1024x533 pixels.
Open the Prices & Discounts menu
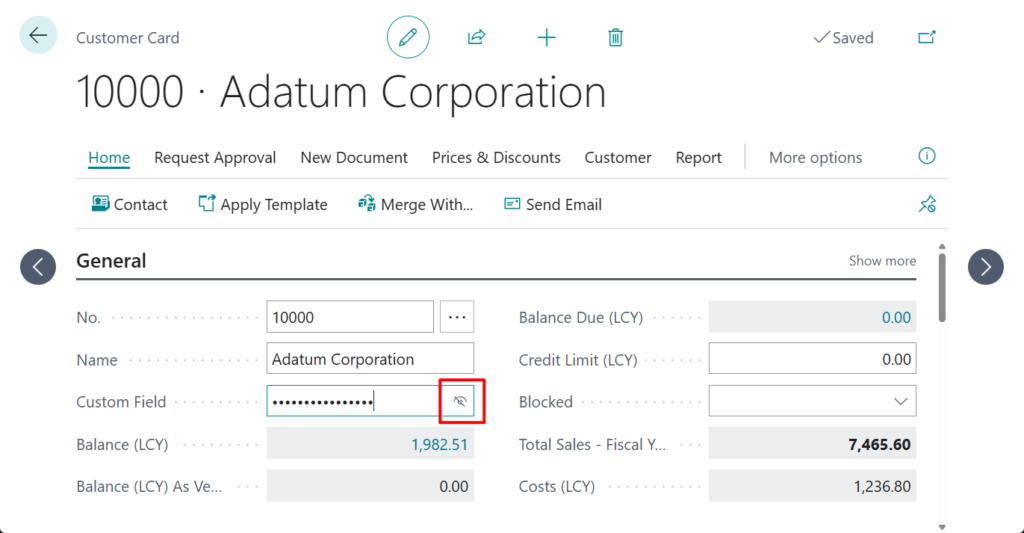496,158
